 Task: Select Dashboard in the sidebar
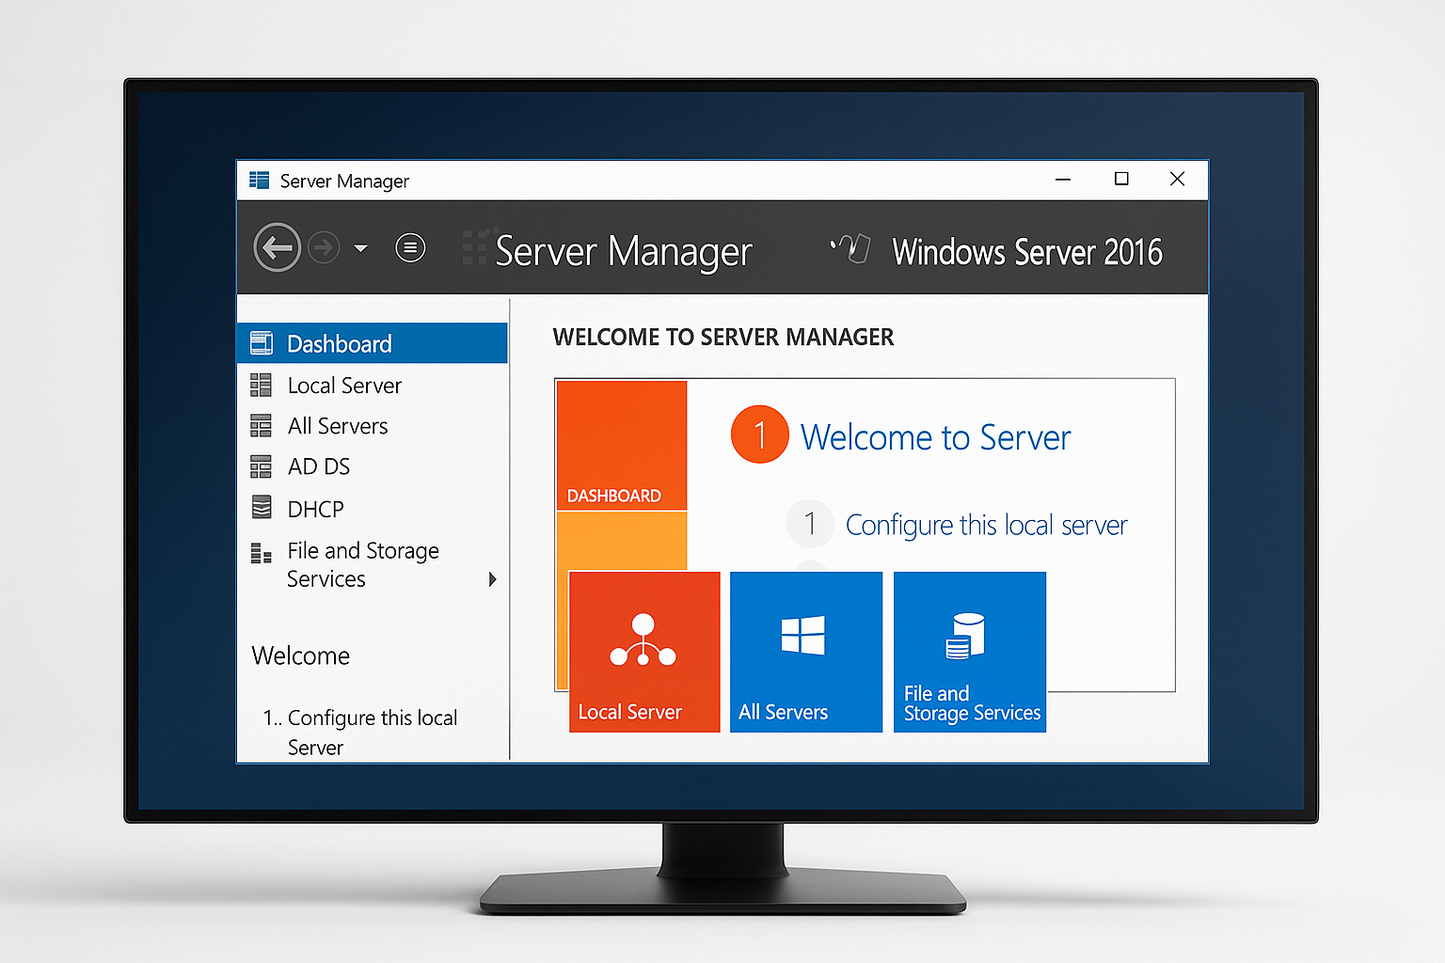click(339, 343)
